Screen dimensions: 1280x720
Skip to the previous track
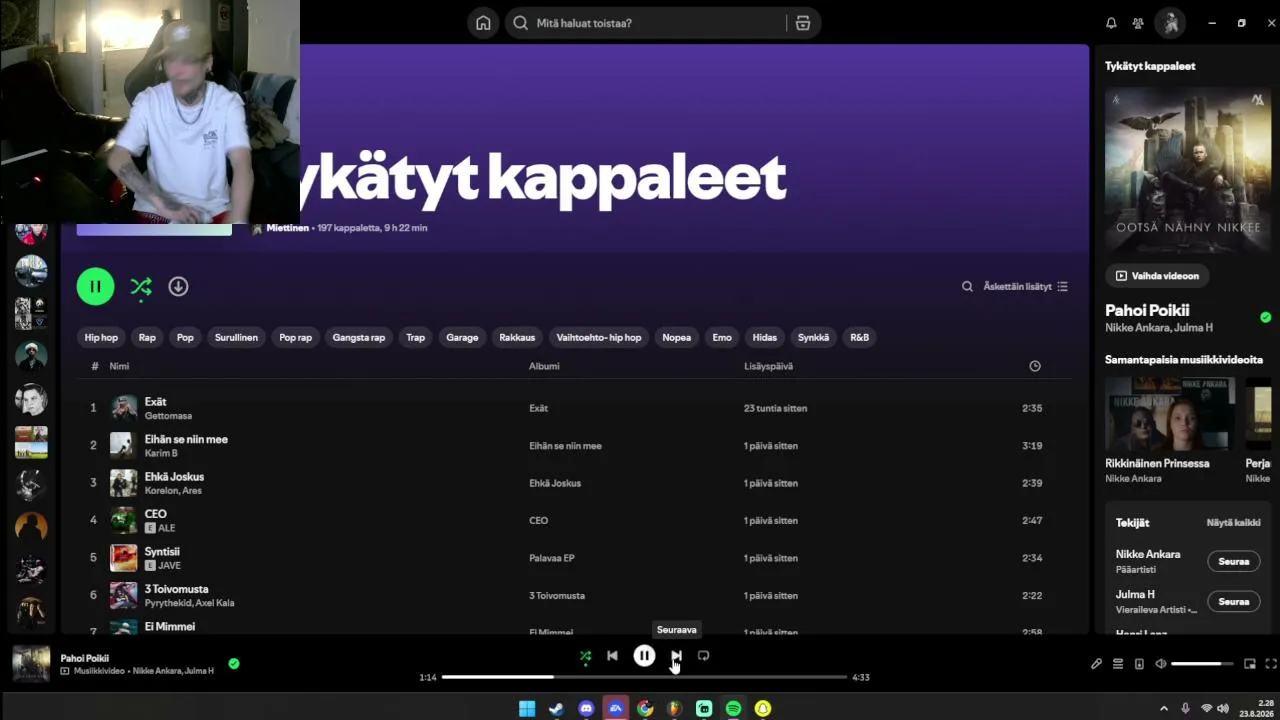click(612, 656)
